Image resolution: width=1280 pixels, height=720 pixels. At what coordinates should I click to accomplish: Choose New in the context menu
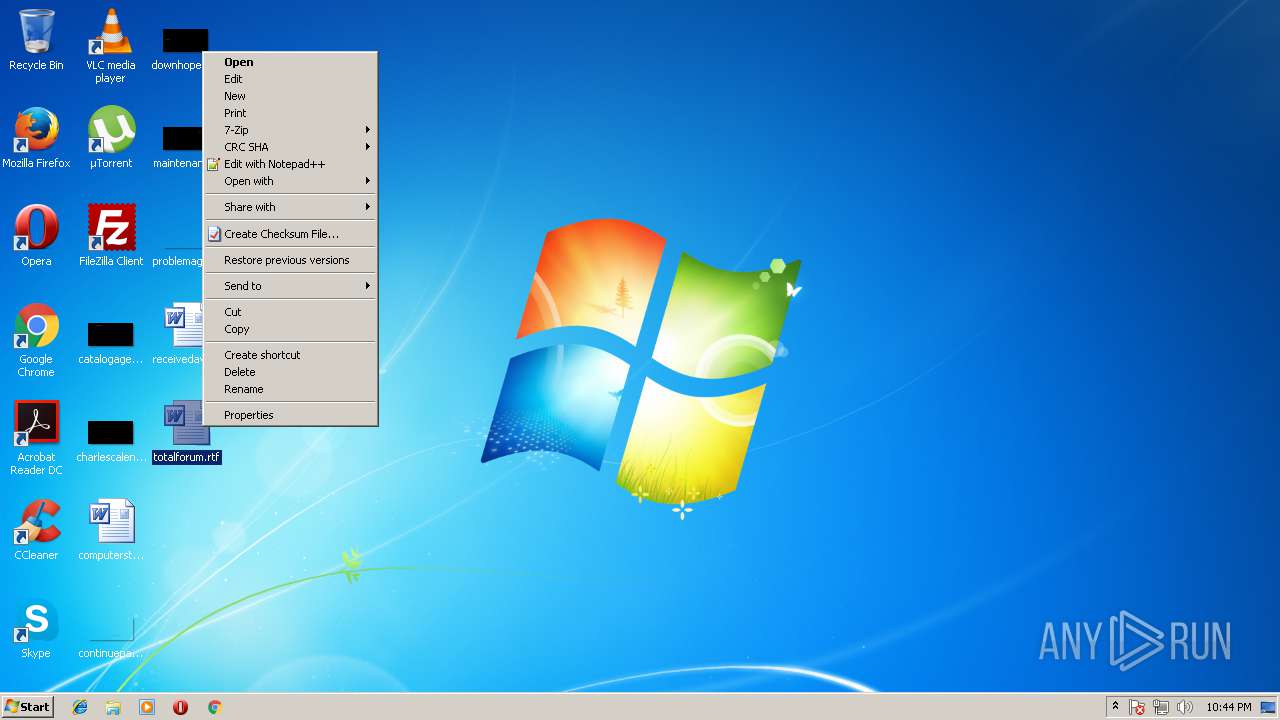click(290, 96)
